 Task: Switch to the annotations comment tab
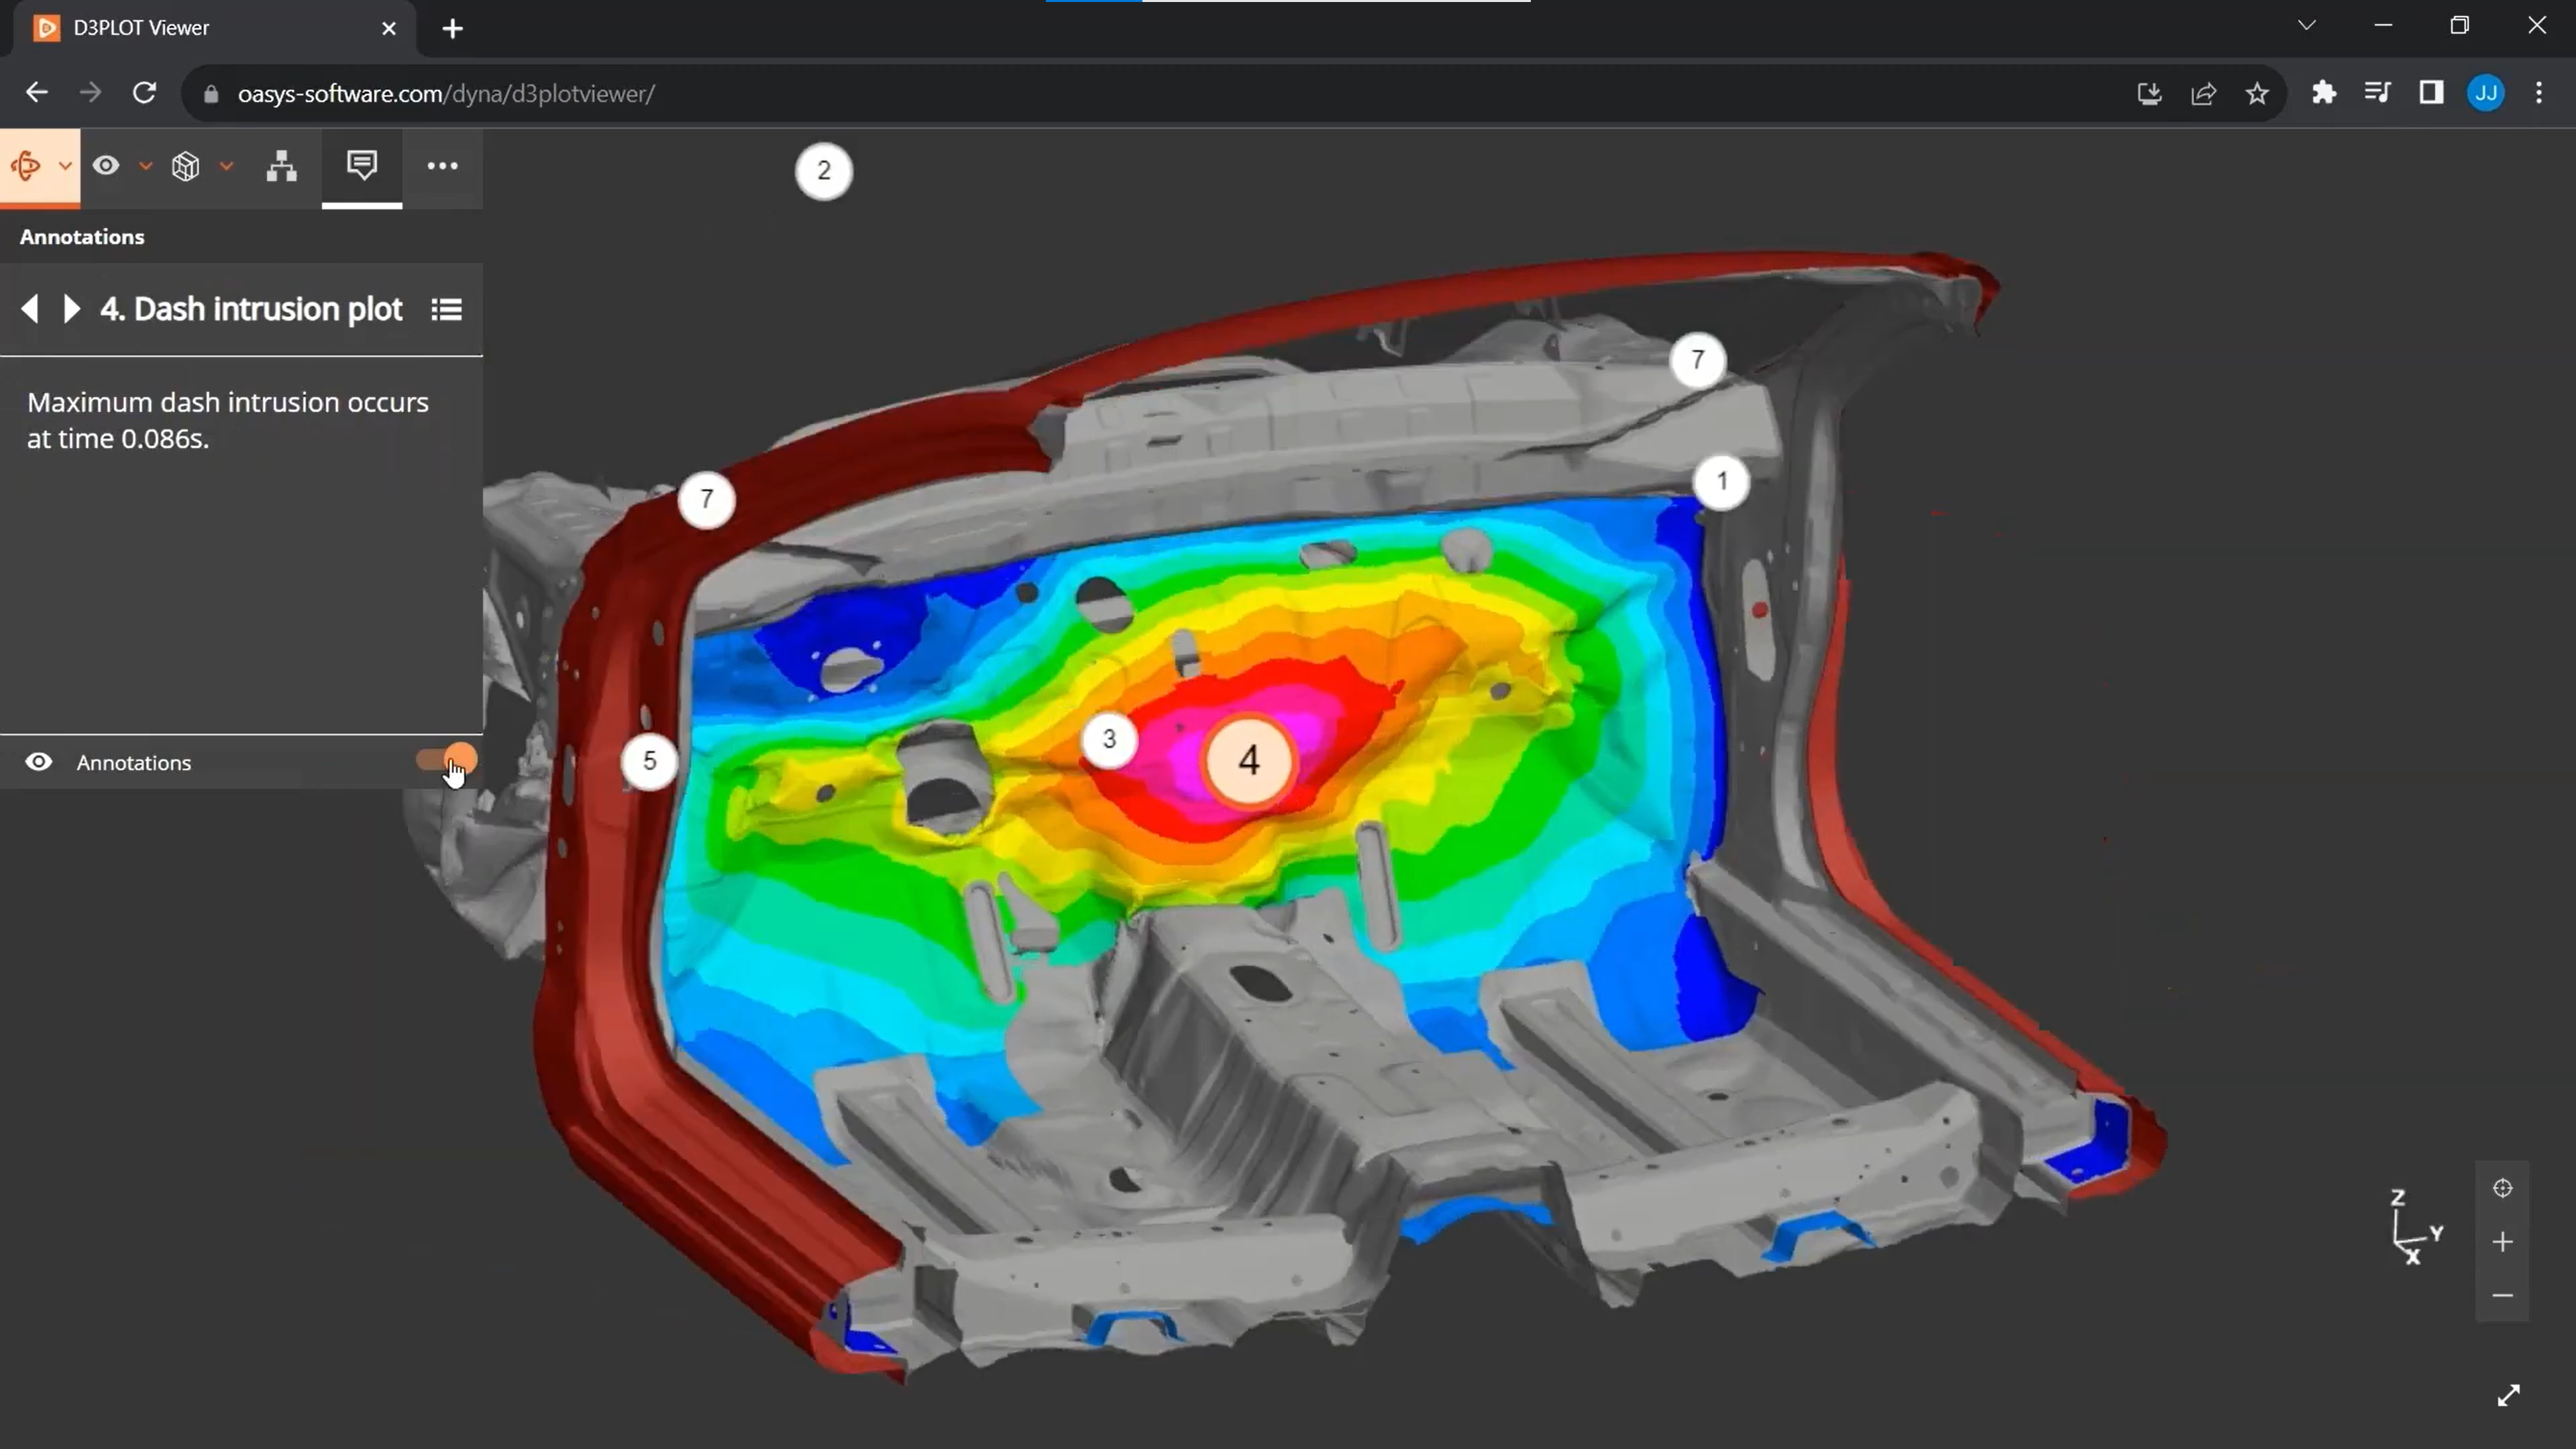pyautogui.click(x=362, y=165)
